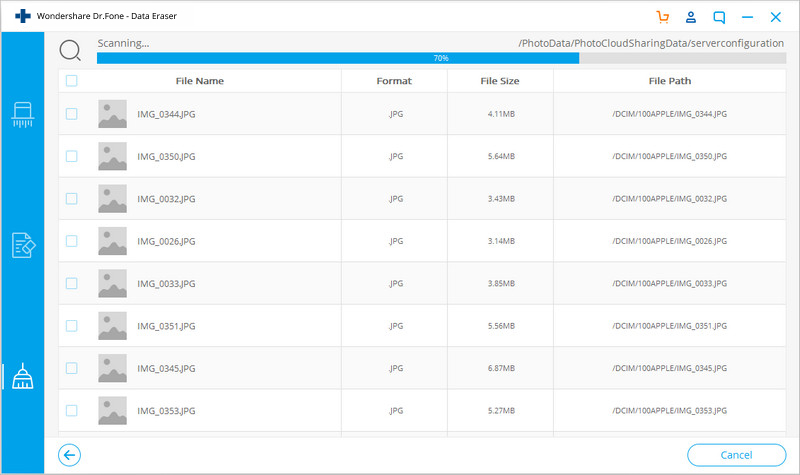Click the 4.11MB file size cell

501,114
